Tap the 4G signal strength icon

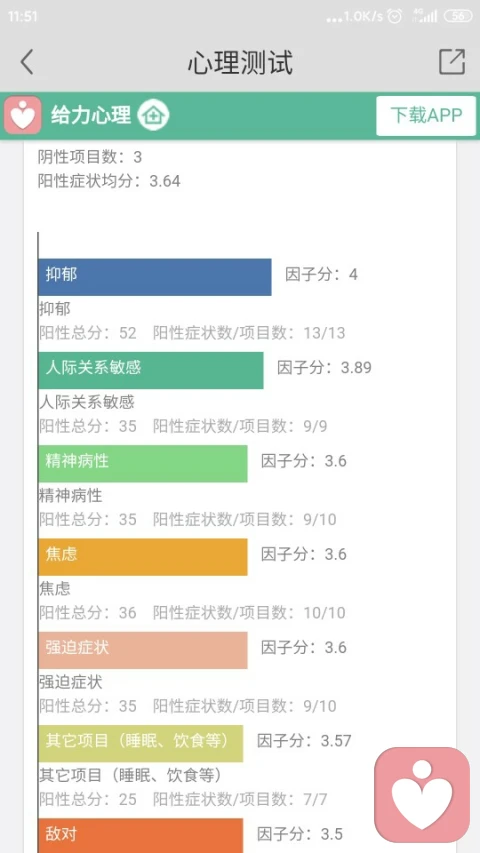coord(425,16)
